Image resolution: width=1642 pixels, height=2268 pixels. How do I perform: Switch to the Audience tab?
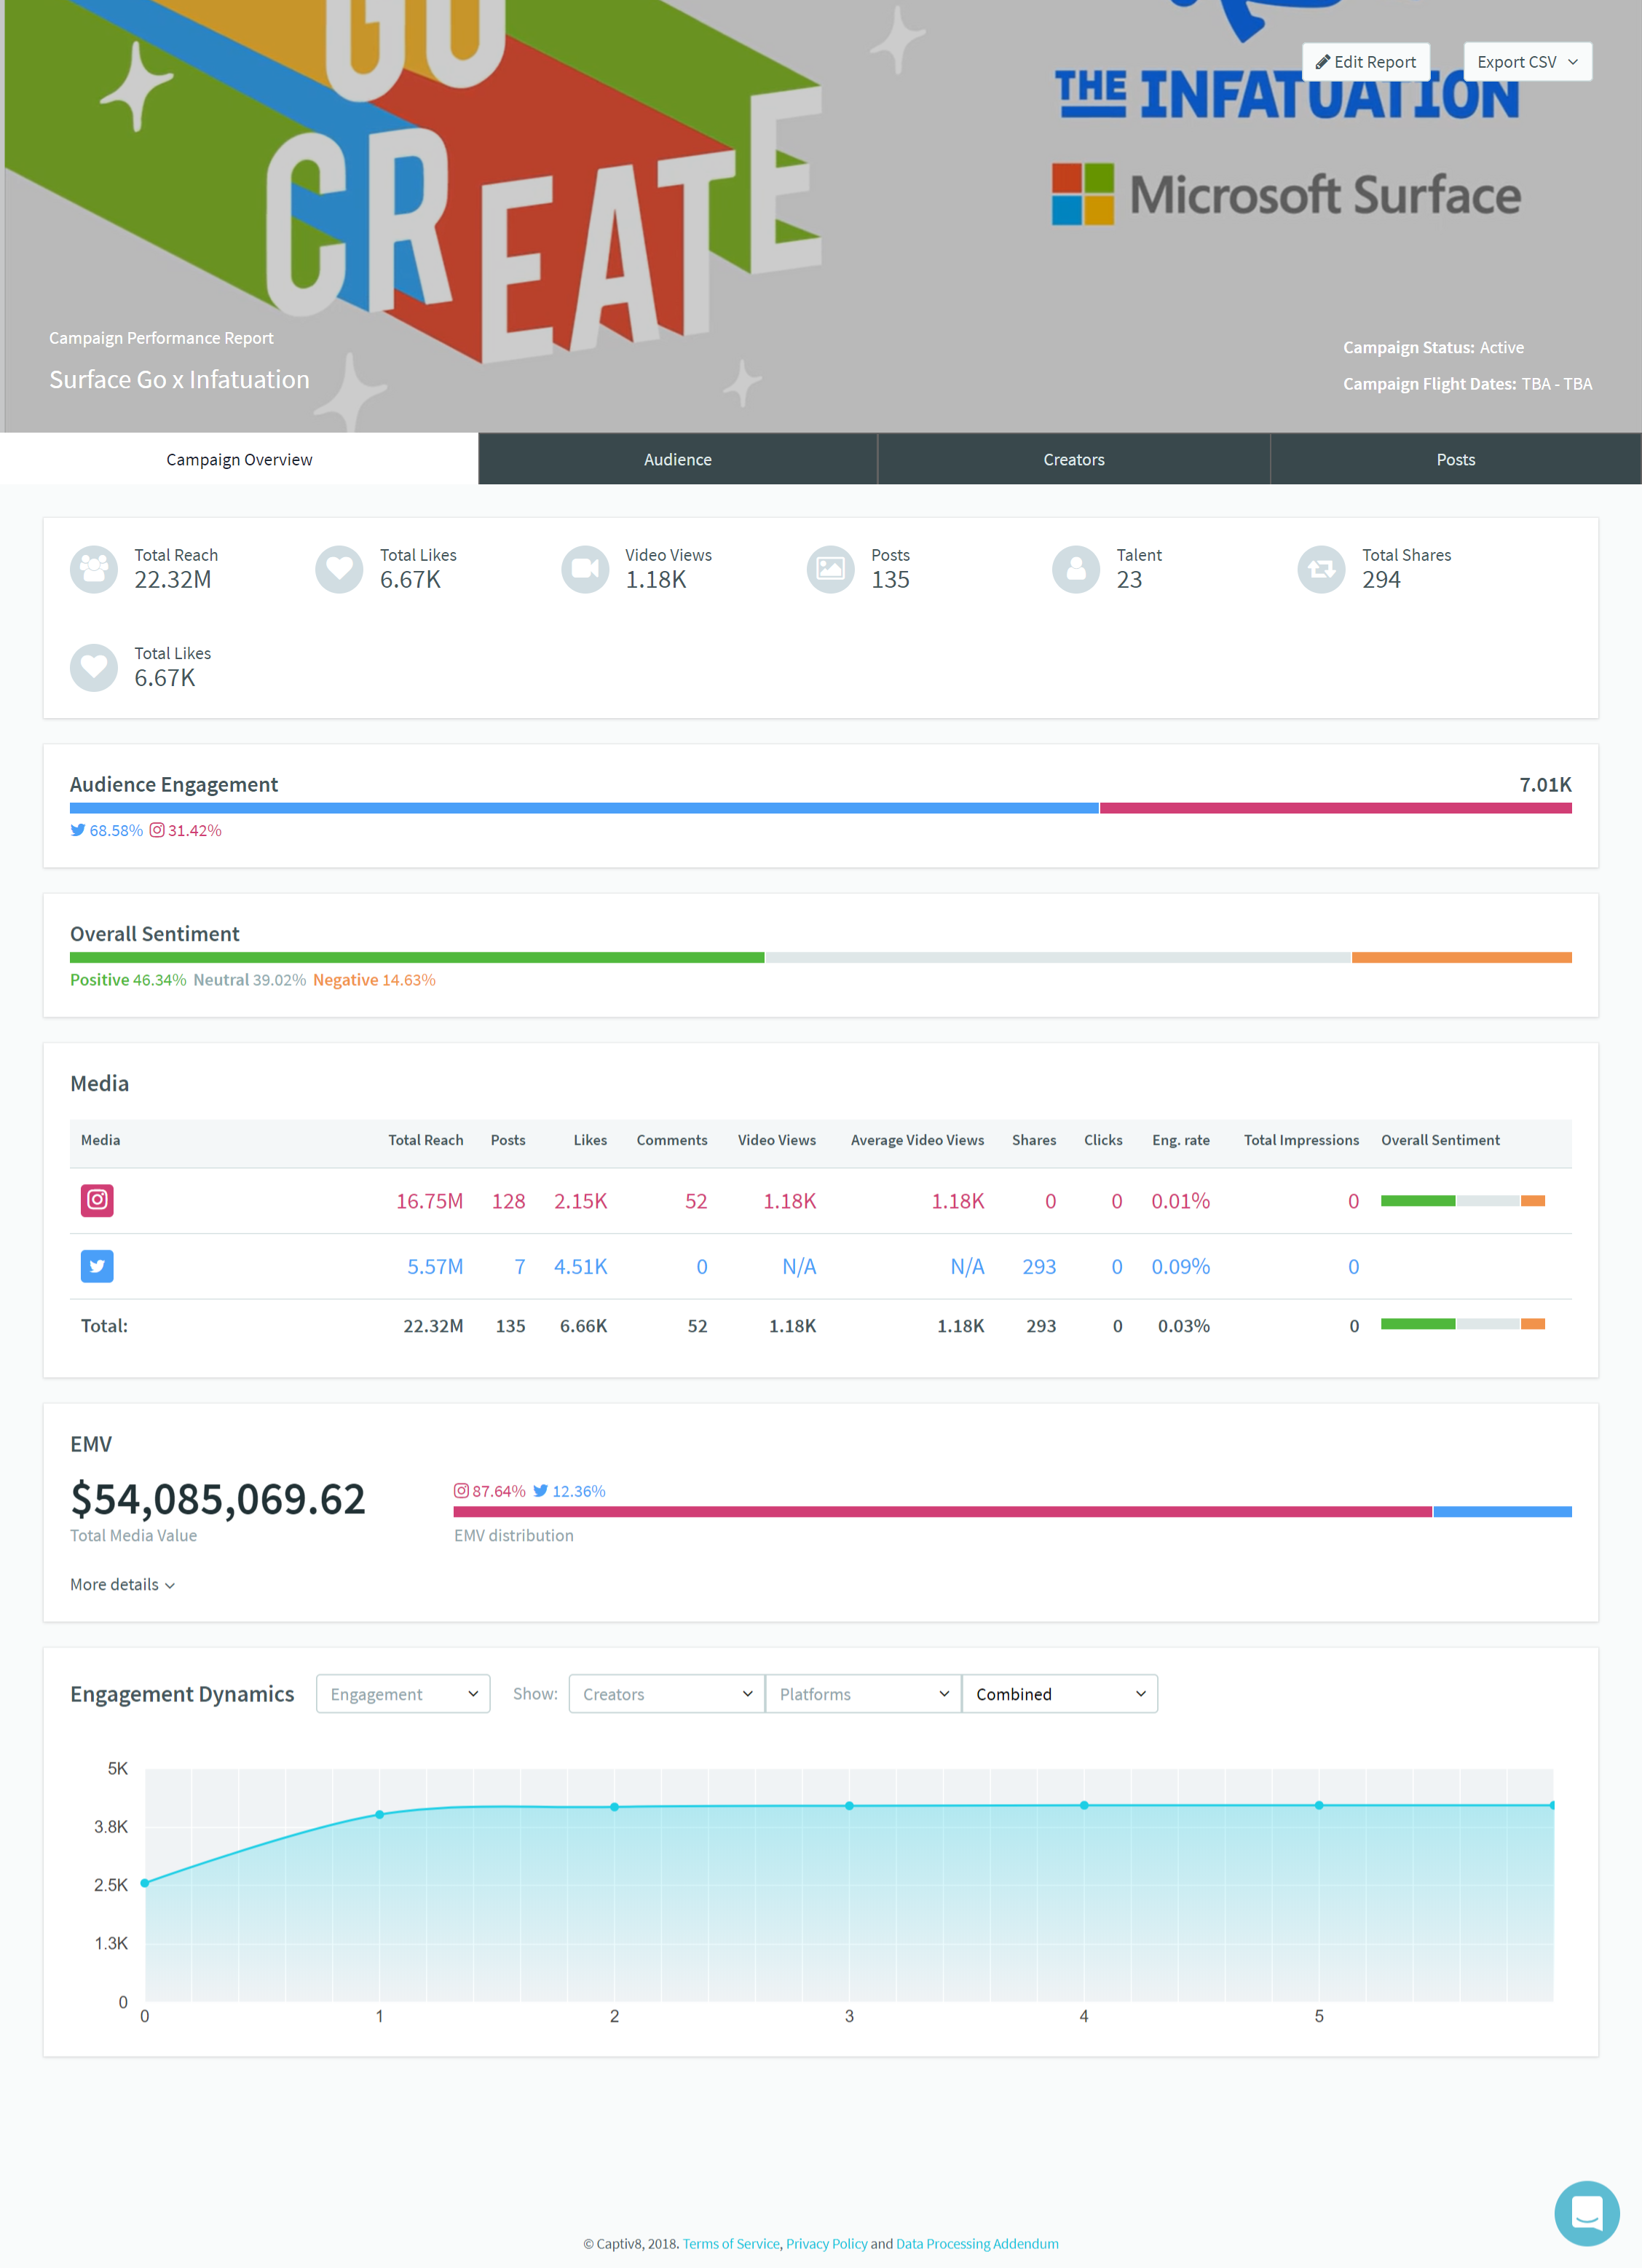[x=677, y=460]
